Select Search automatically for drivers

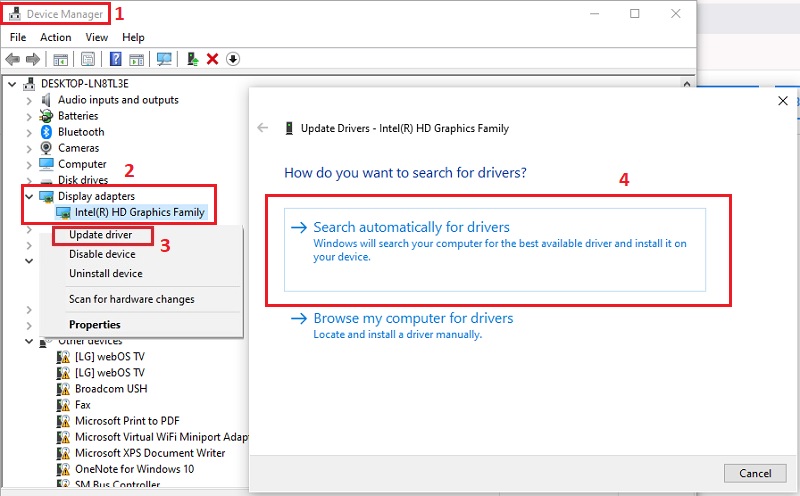(495, 250)
